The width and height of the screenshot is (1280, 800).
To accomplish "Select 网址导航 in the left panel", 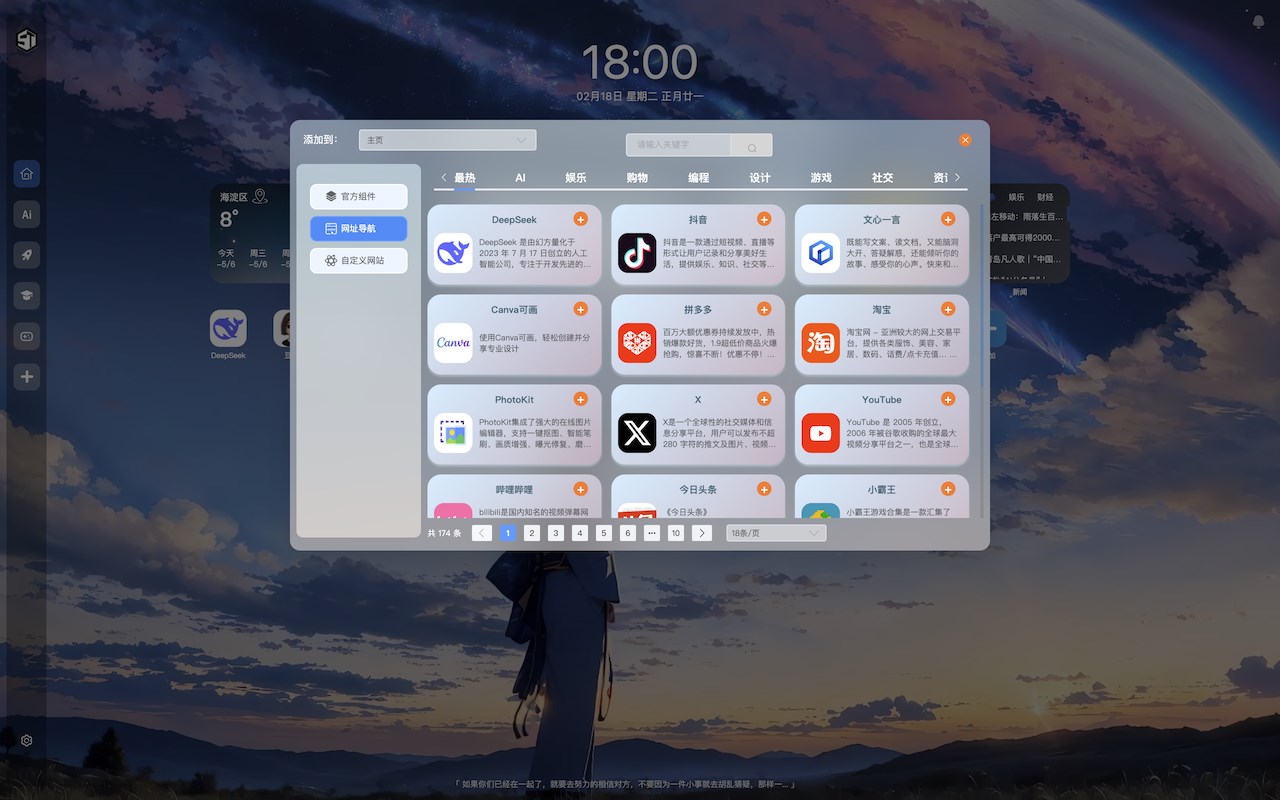I will tap(358, 228).
